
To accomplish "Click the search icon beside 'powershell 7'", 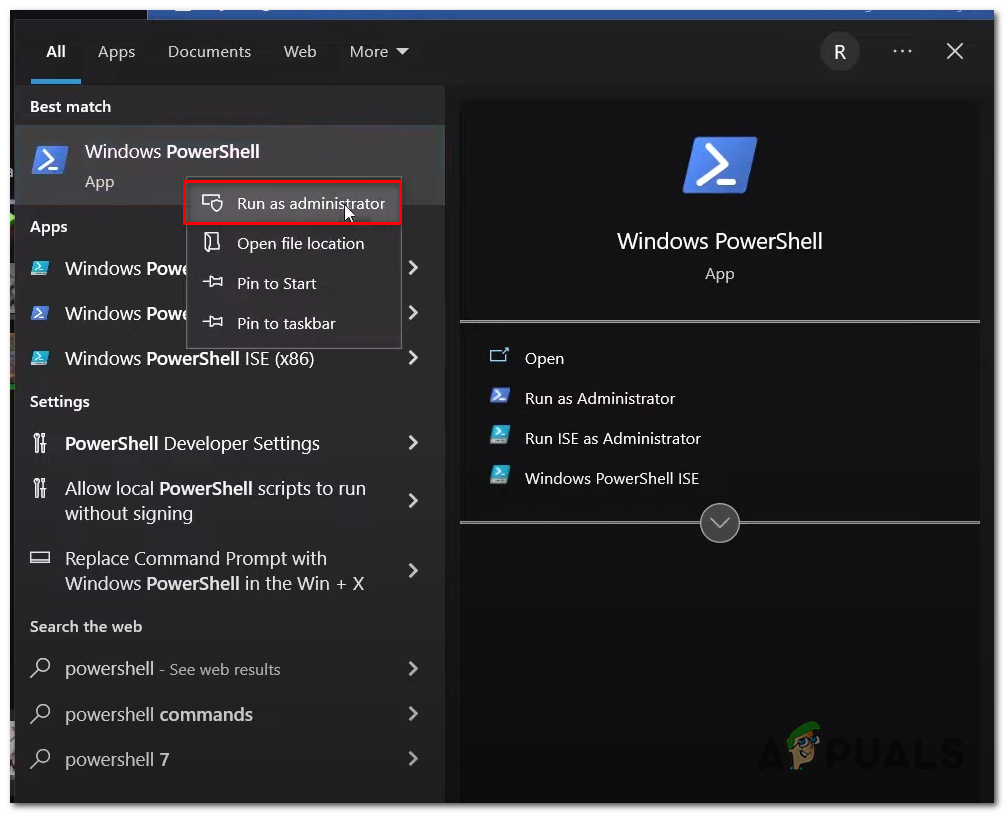I will point(40,758).
